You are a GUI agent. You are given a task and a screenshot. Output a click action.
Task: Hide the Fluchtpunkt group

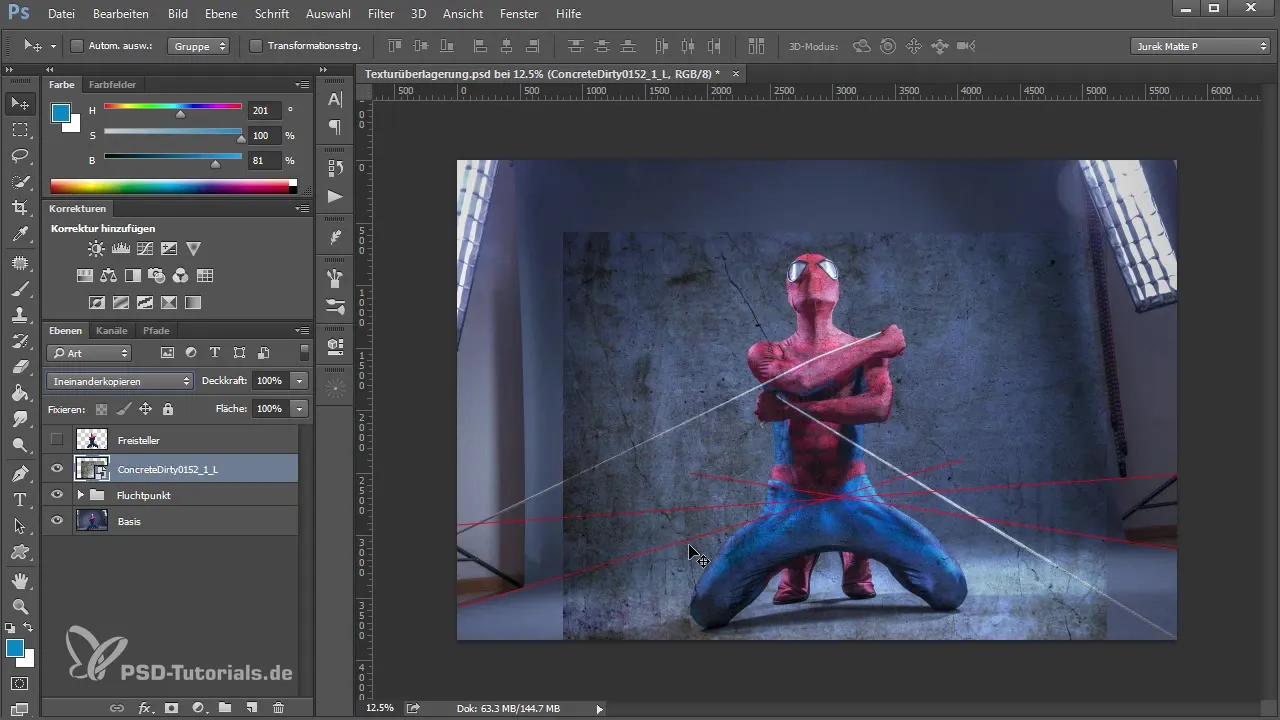57,494
